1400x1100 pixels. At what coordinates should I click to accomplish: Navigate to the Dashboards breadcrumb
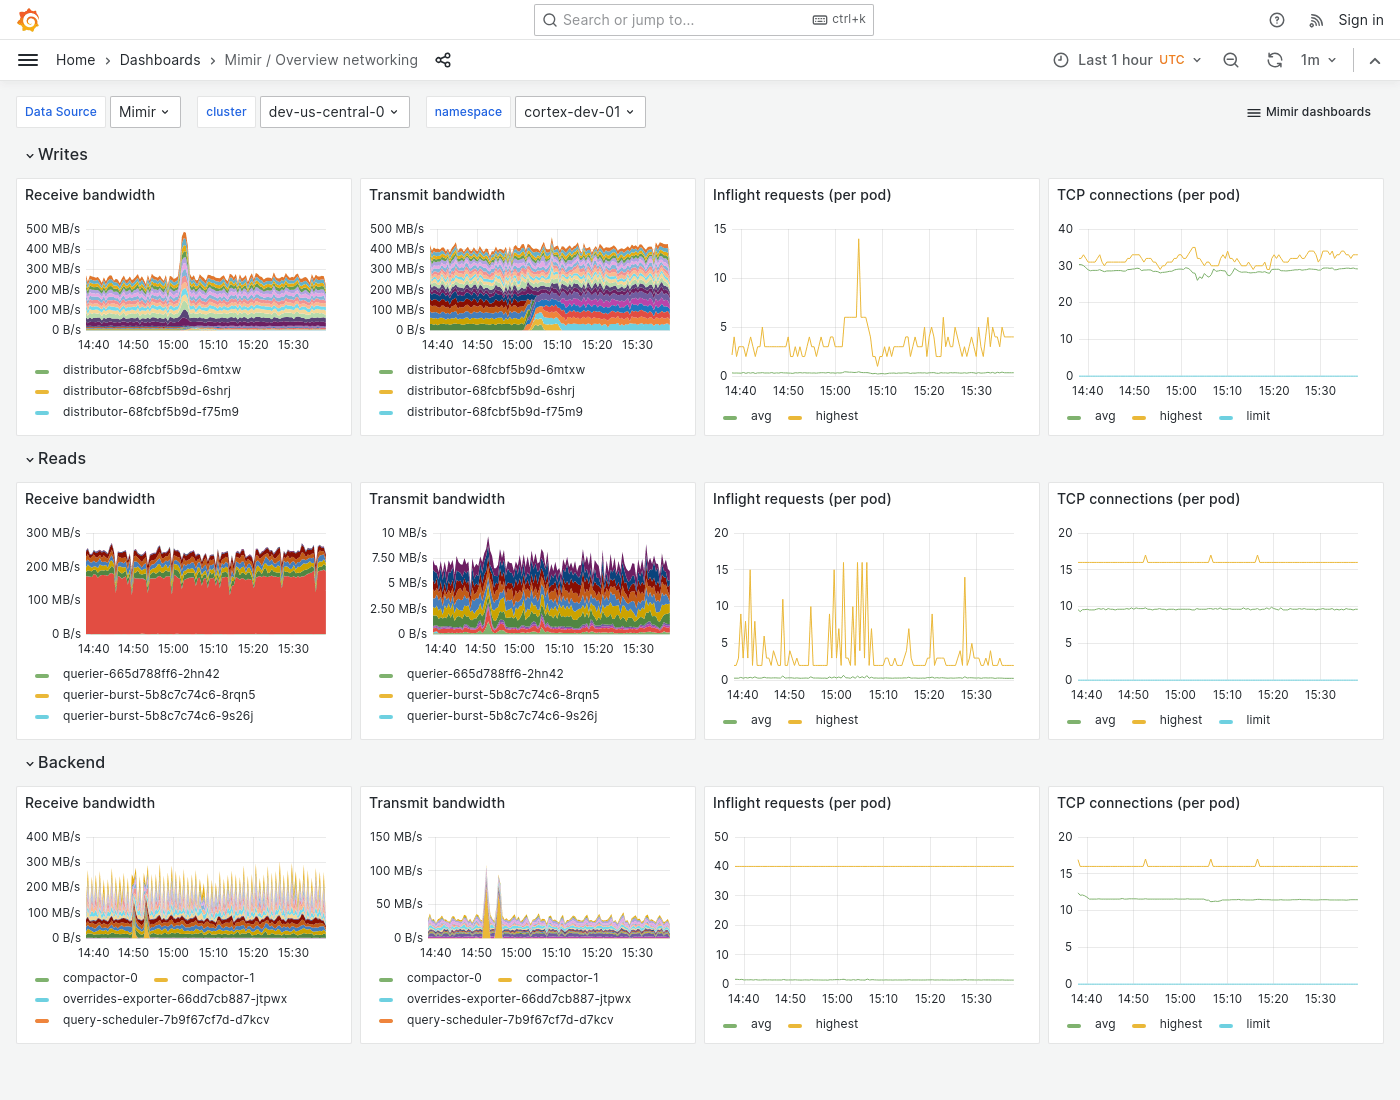click(160, 60)
